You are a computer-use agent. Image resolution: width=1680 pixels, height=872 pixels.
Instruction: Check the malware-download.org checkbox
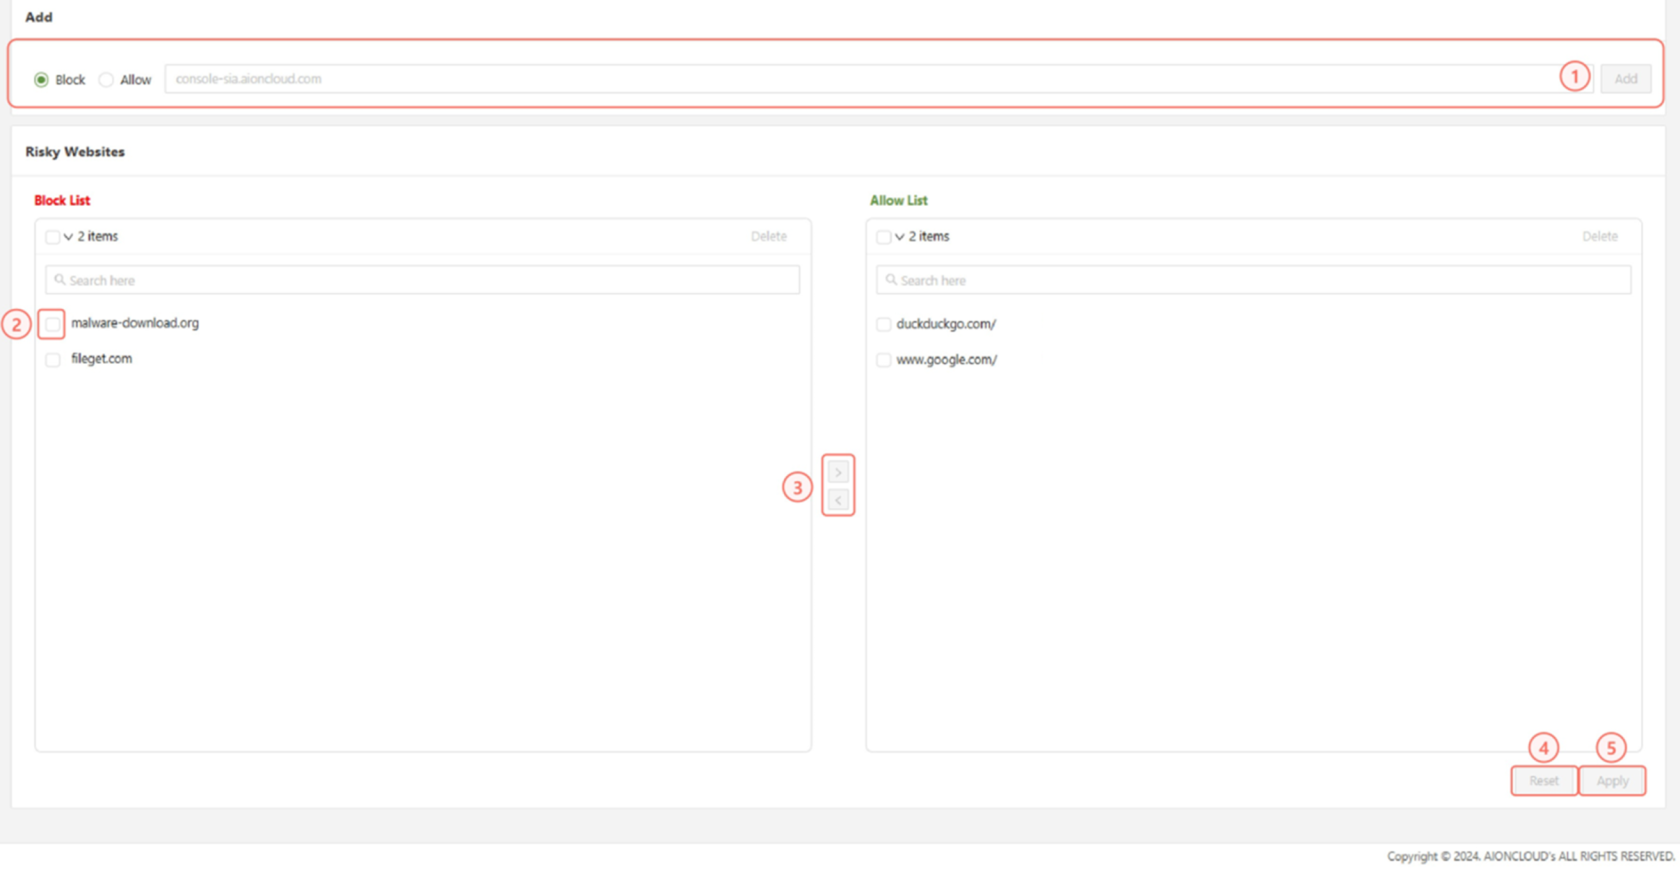click(x=53, y=324)
